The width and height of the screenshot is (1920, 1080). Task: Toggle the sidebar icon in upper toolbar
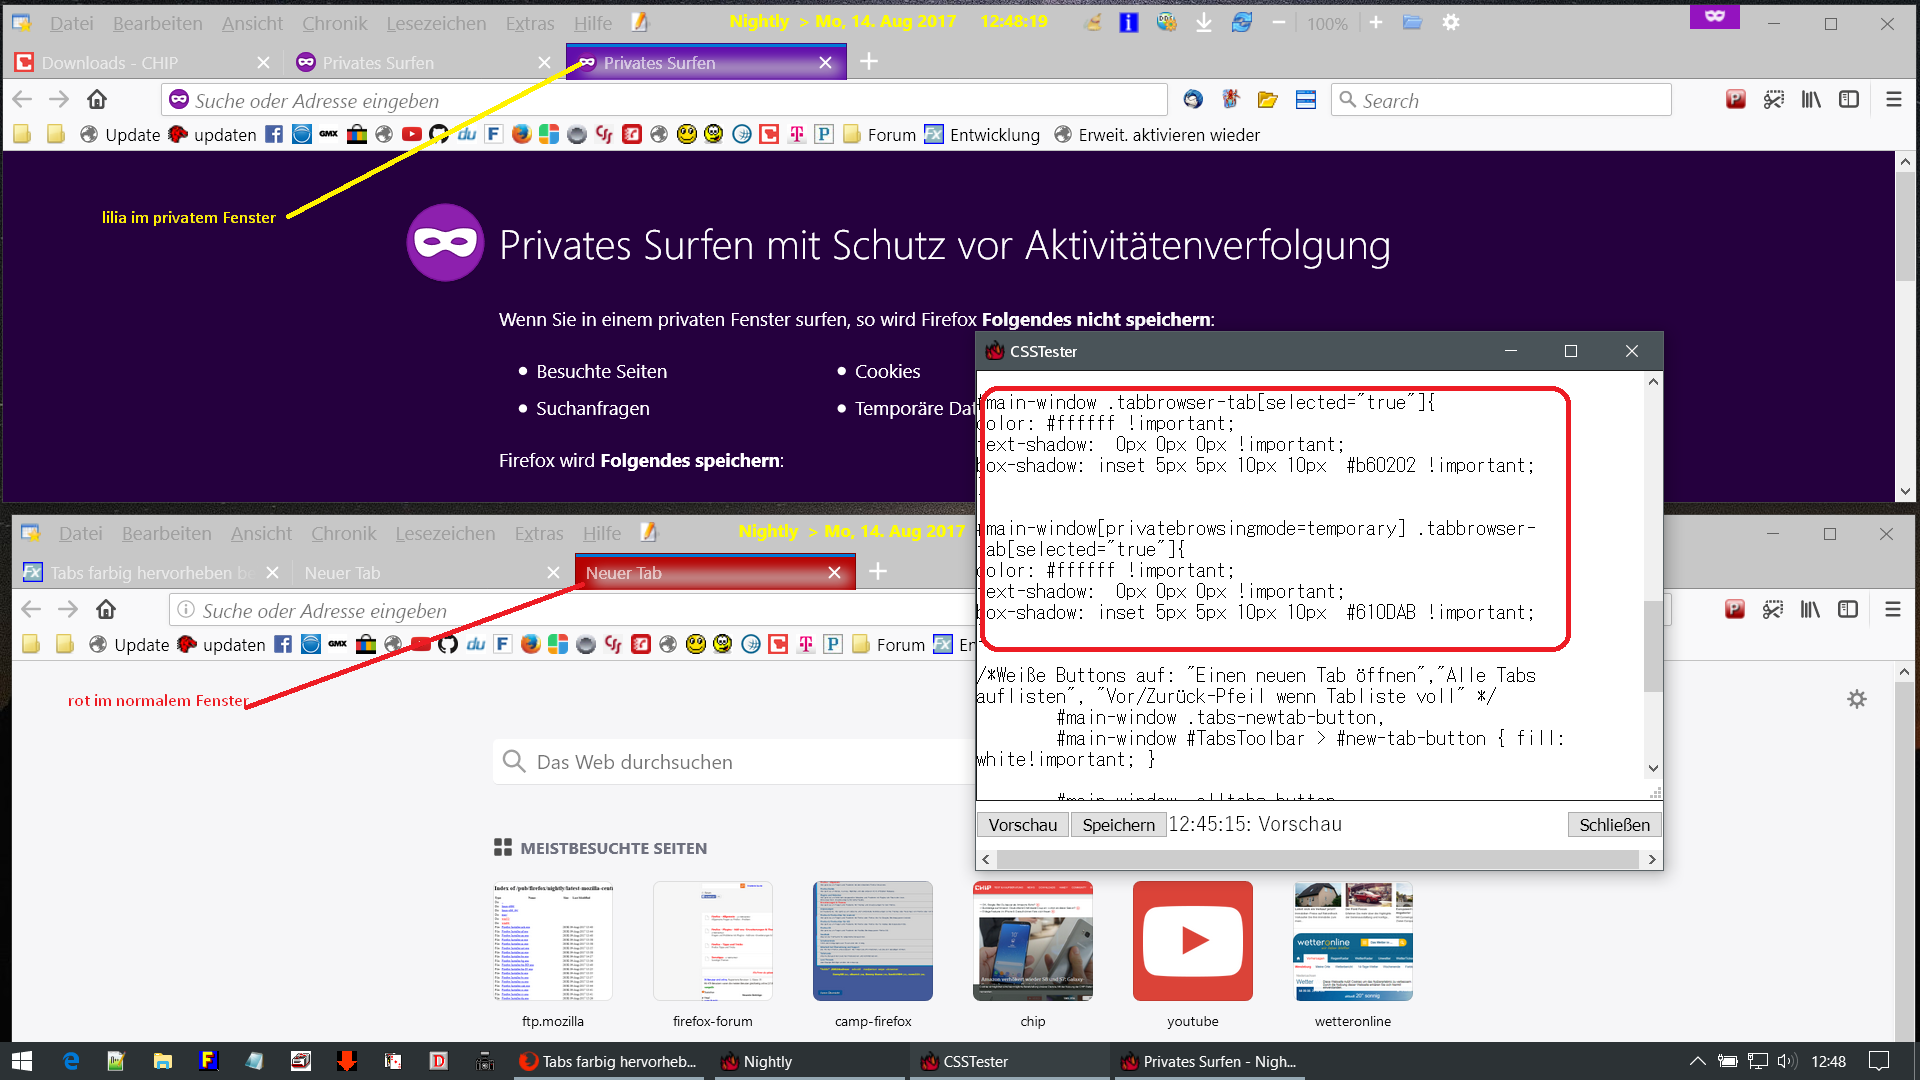(1849, 100)
